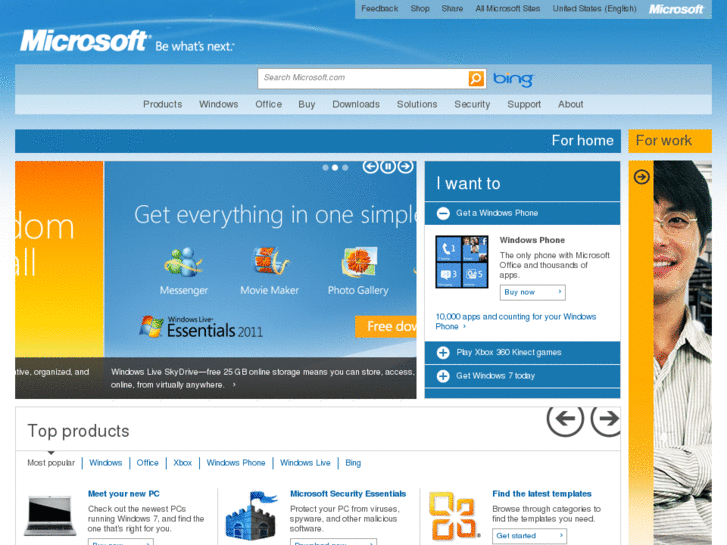Click the previous orange slide panel
The height and width of the screenshot is (545, 727).
[x=59, y=258]
